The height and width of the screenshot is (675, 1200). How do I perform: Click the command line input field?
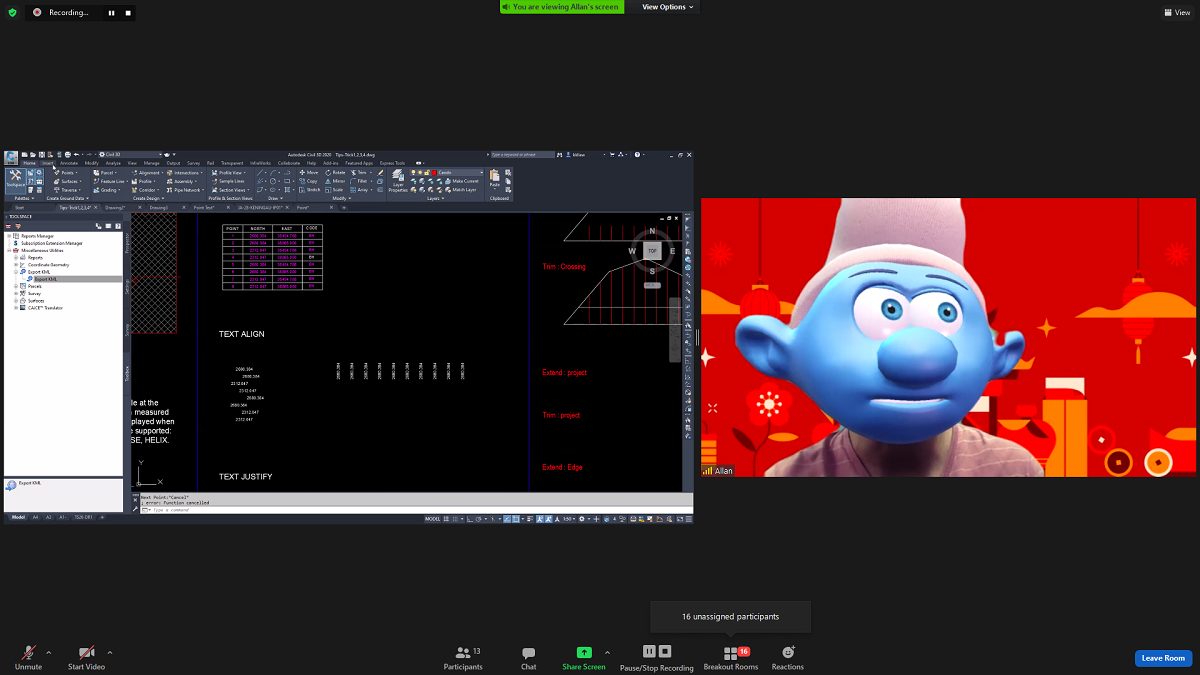pyautogui.click(x=415, y=510)
